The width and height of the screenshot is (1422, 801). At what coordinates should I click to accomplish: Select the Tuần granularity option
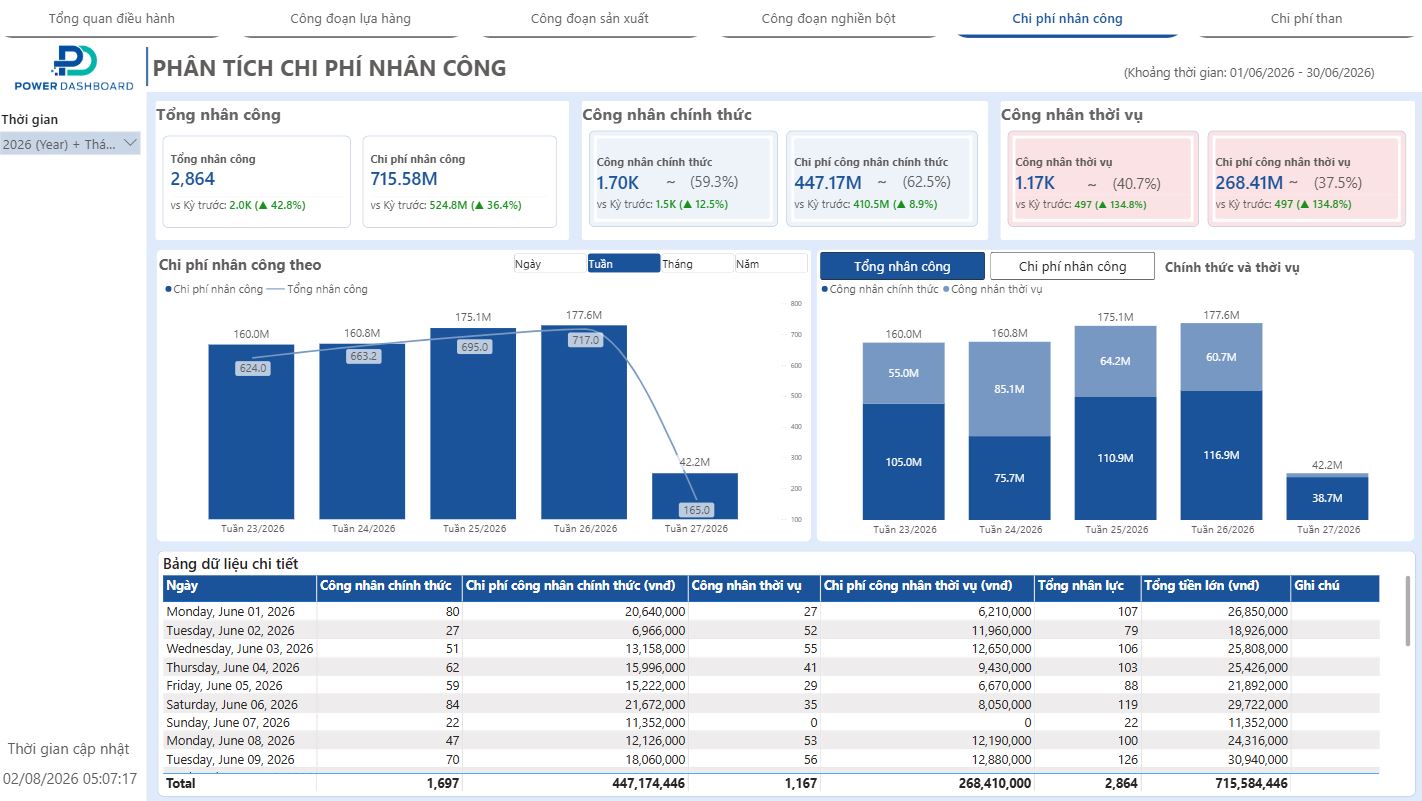click(x=623, y=264)
